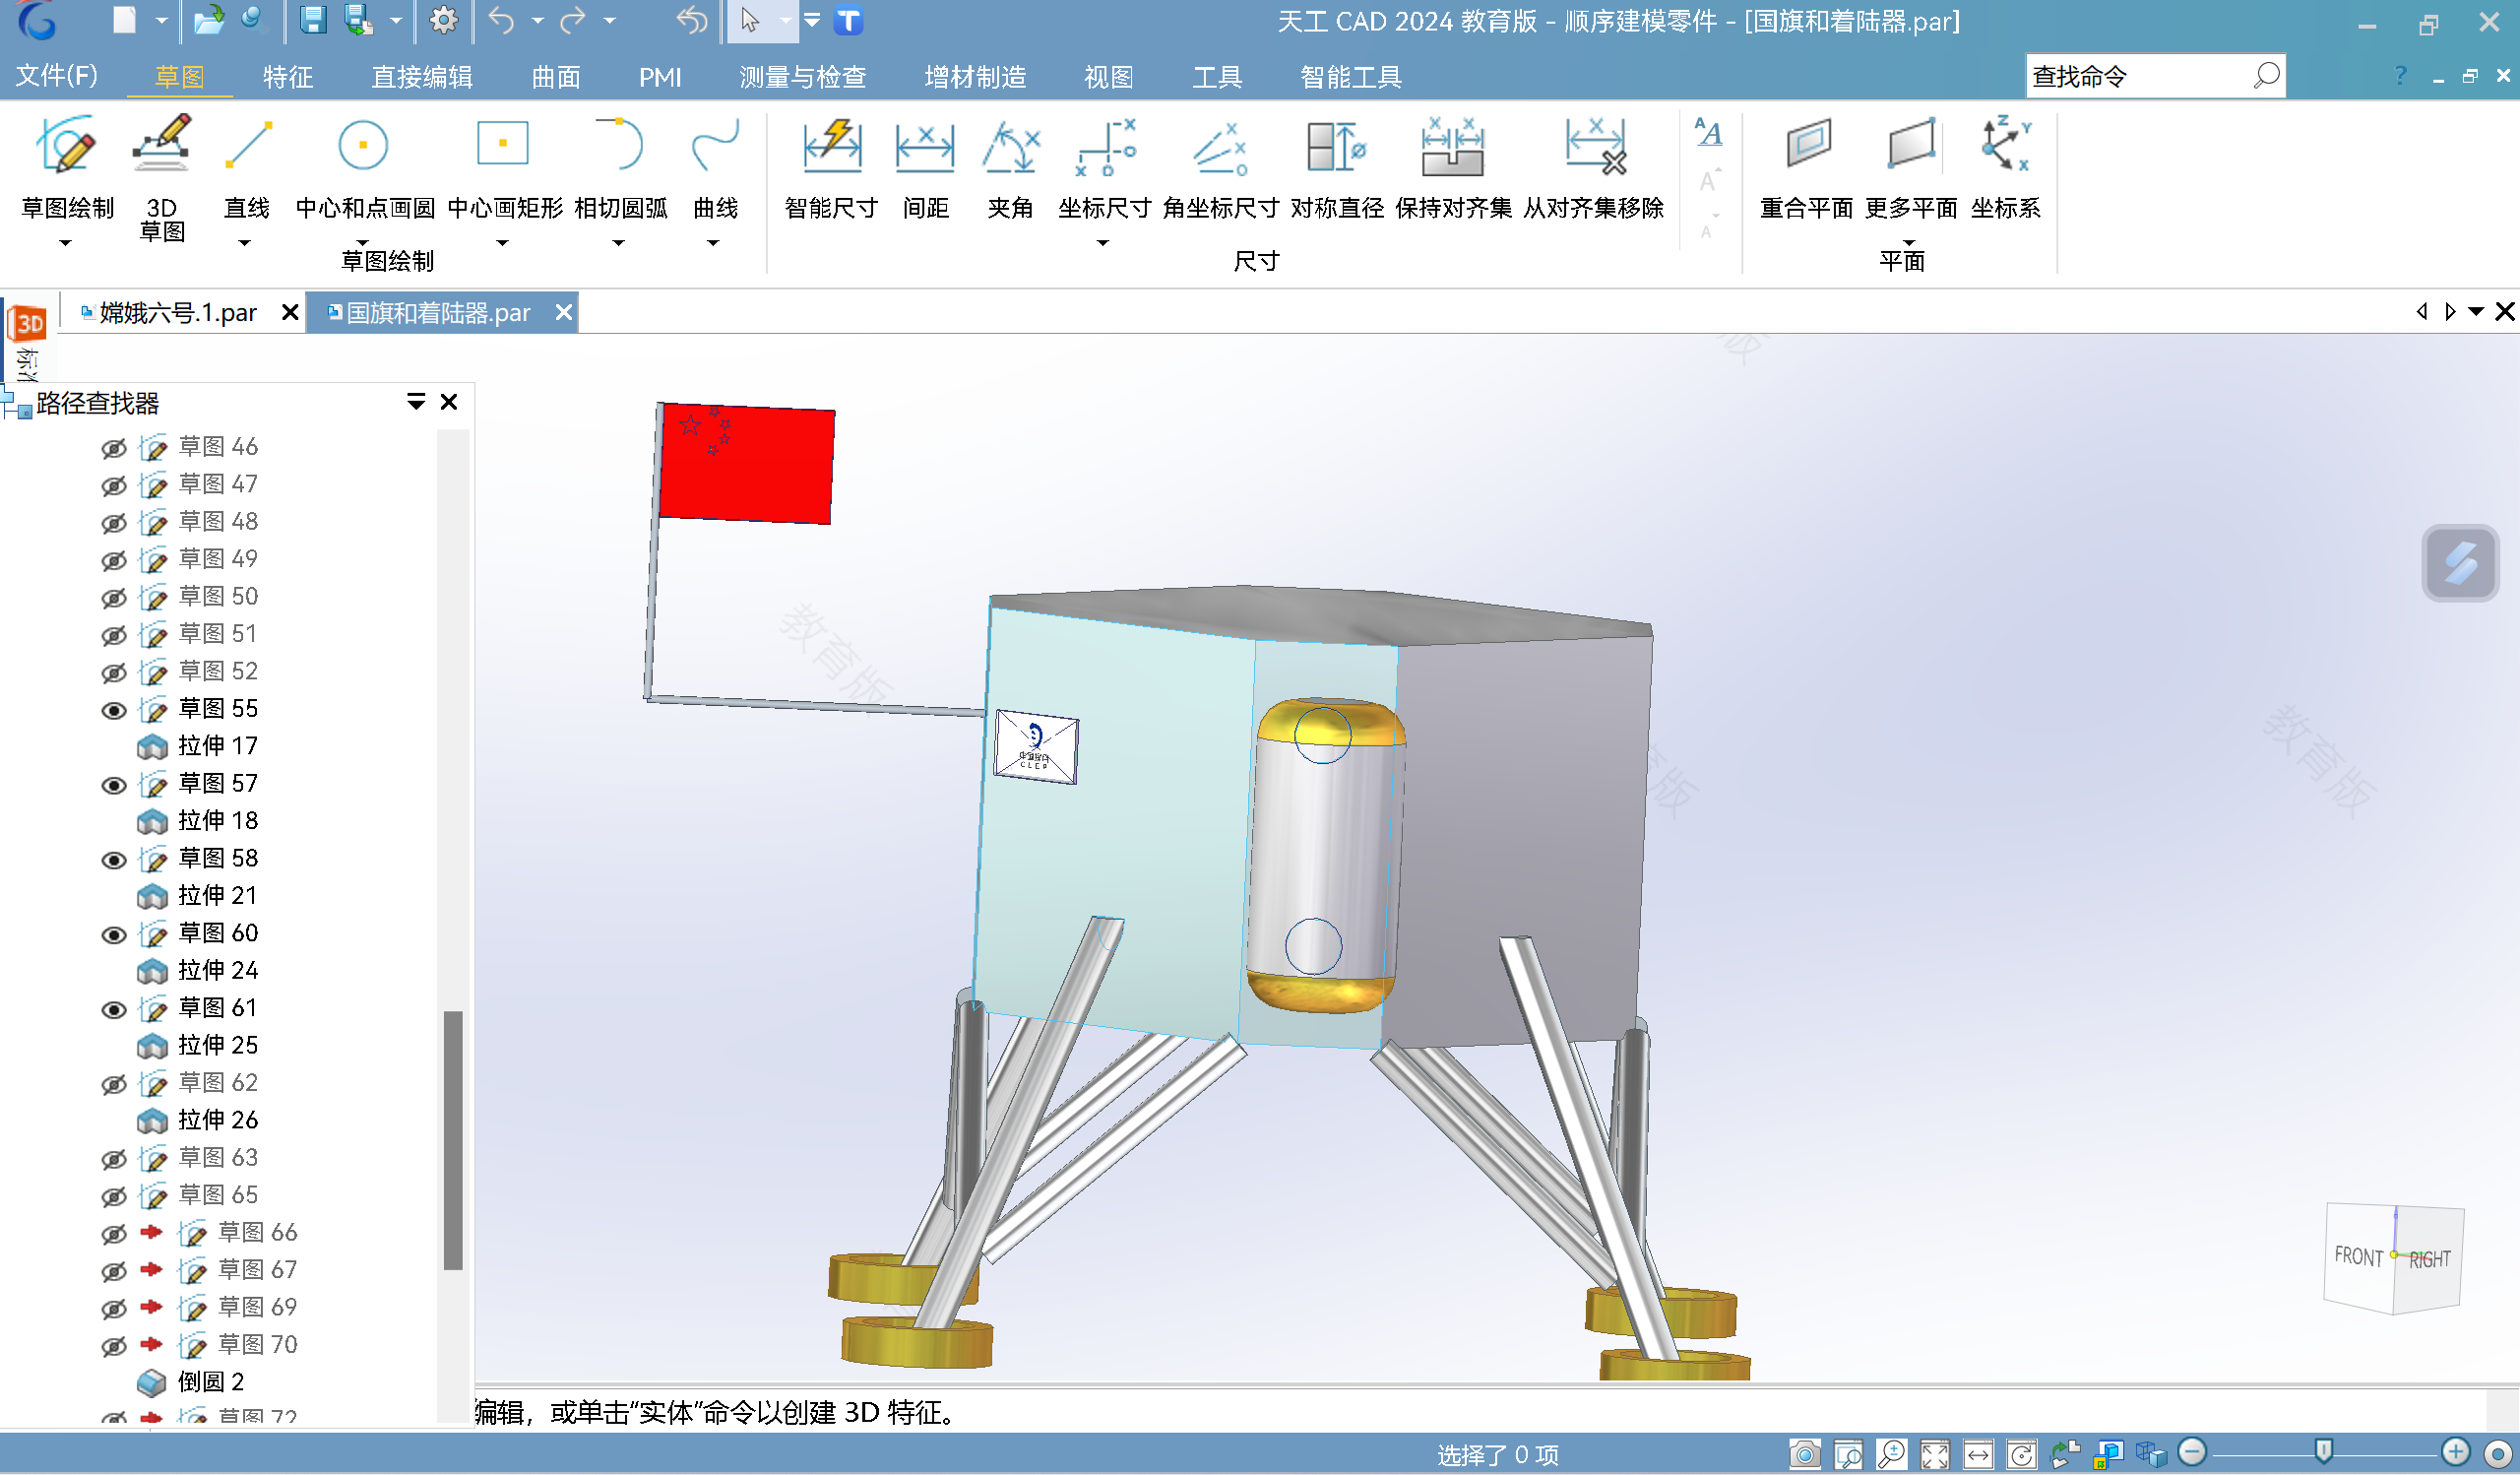The height and width of the screenshot is (1475, 2520).
Task: Expand the 中心画矩形 dropdown arrow
Action: coord(502,243)
